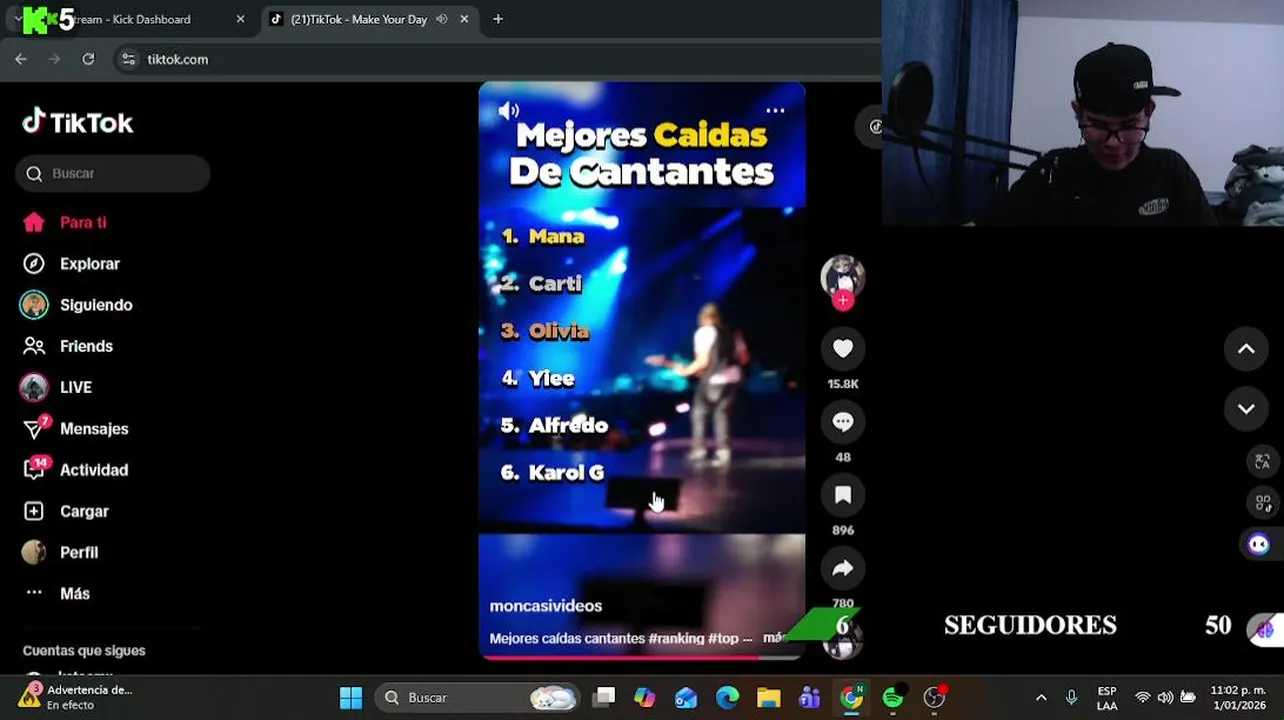Open the video's three-dot options menu

click(x=775, y=111)
